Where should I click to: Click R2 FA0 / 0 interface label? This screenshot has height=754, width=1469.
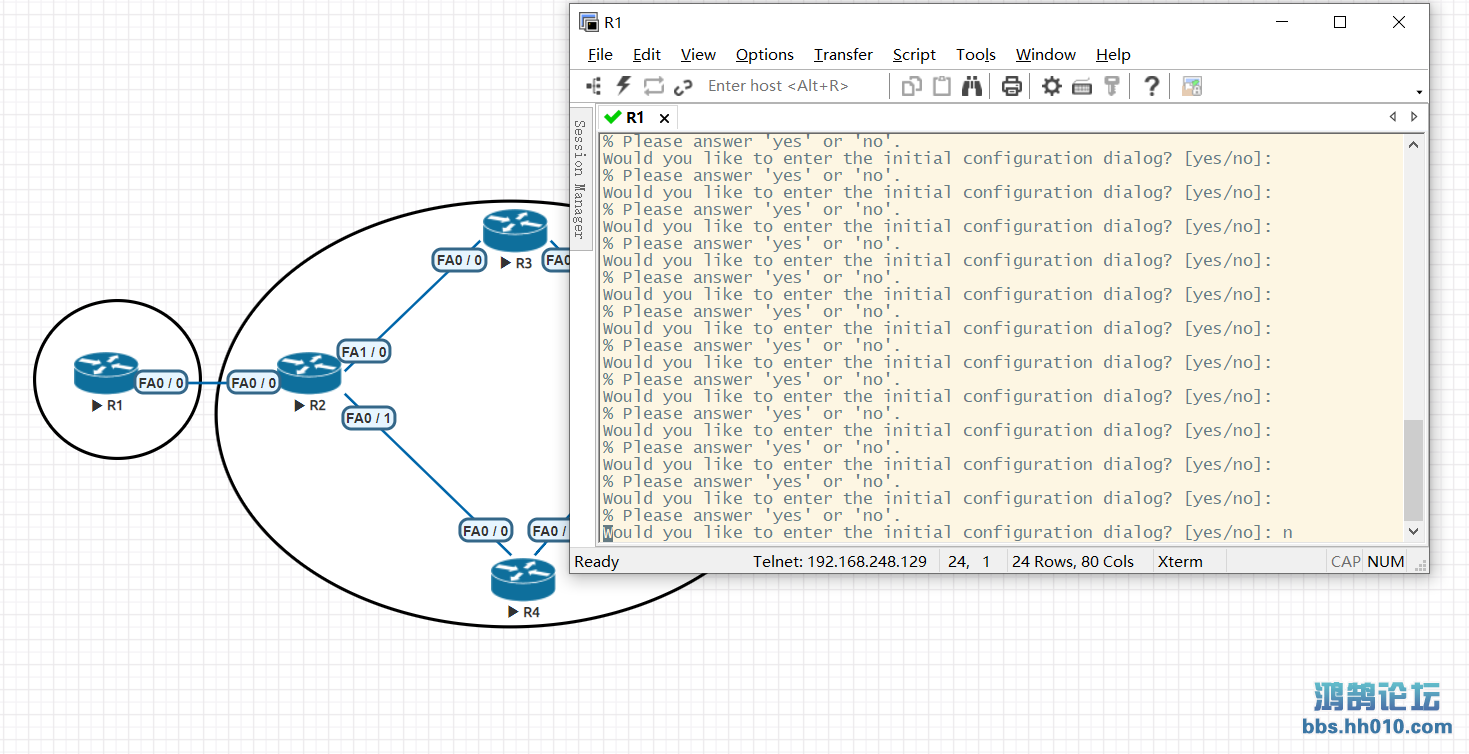(x=253, y=383)
